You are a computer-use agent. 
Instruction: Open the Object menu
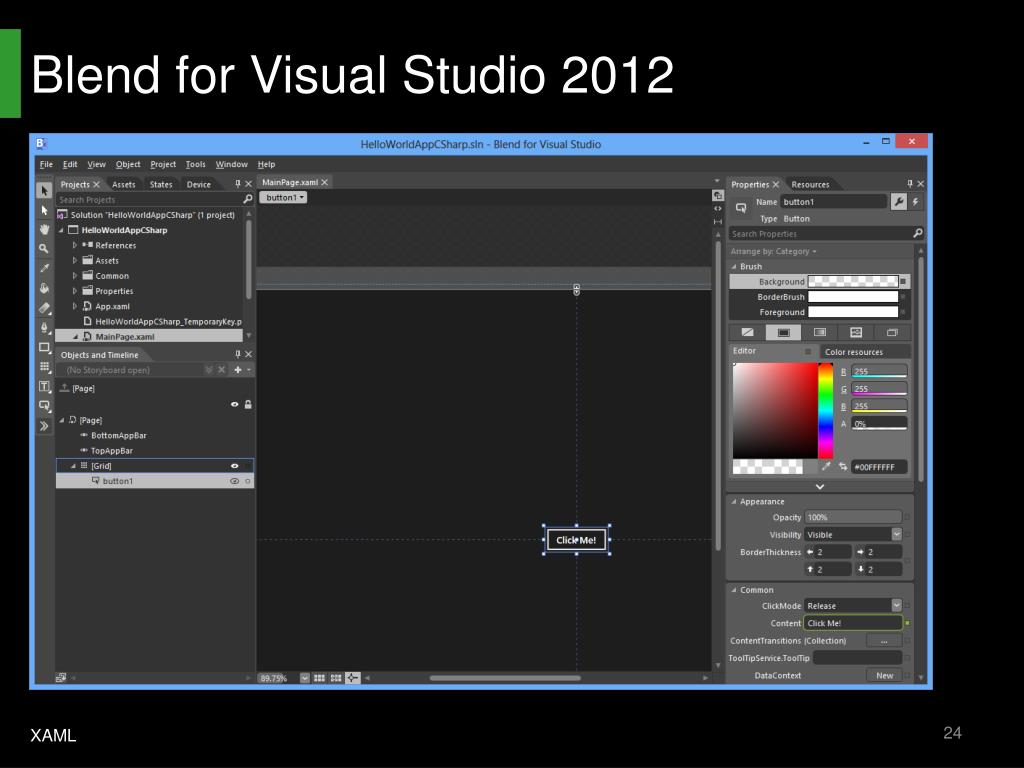point(128,164)
